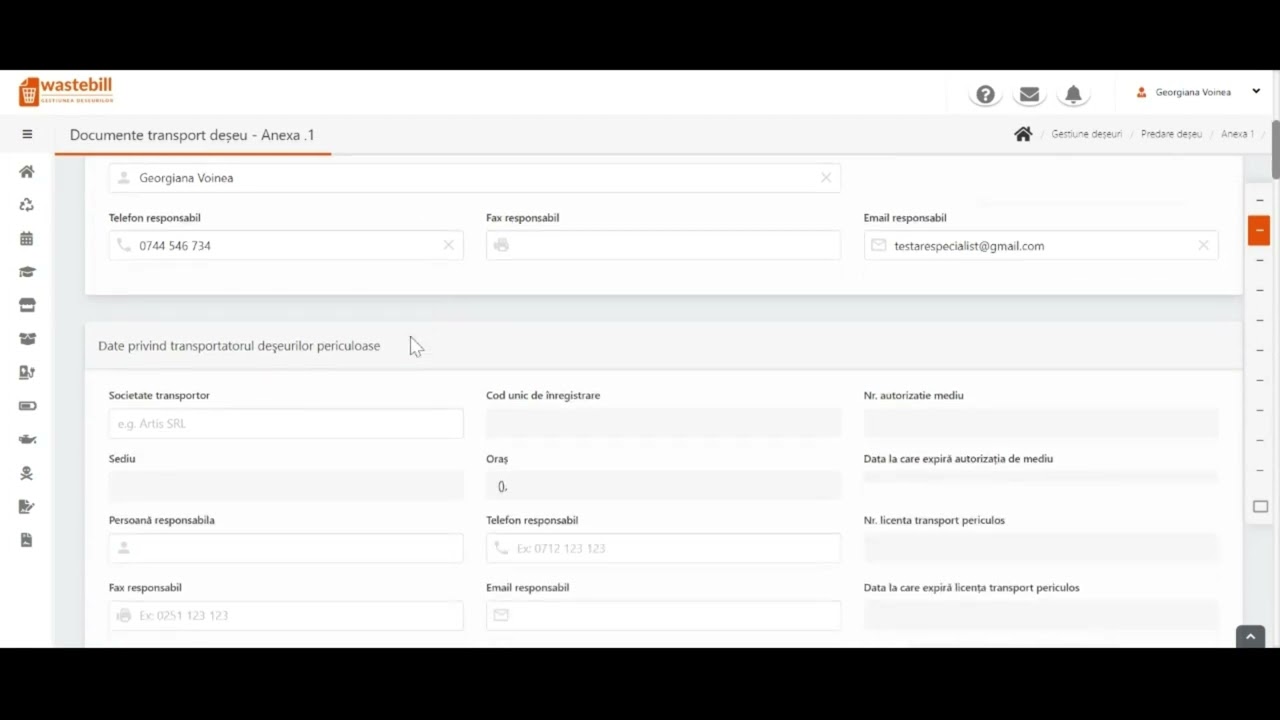This screenshot has height=720, width=1280.
Task: Open the open-box packaging icon
Action: (27, 339)
